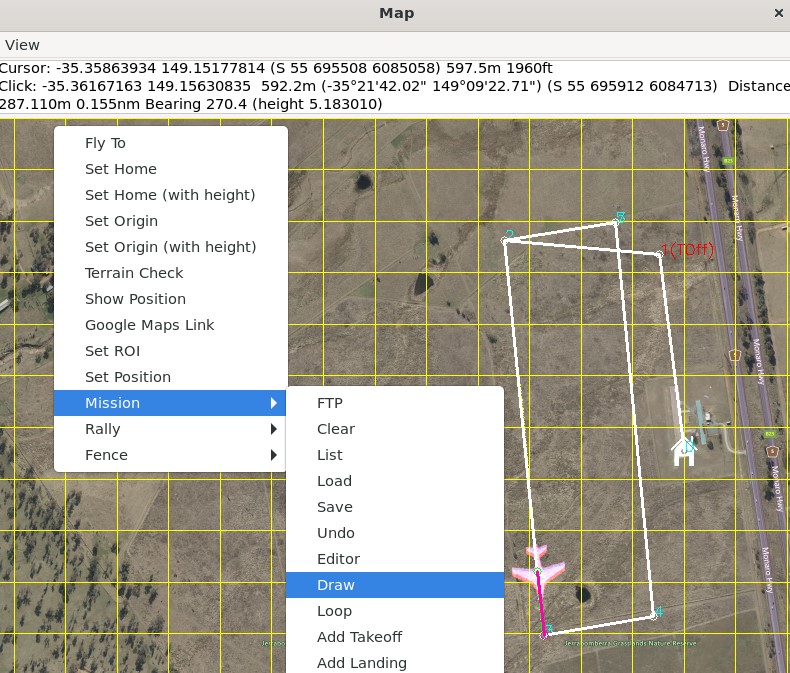The height and width of the screenshot is (673, 790).
Task: Choose Add Takeoff in Mission submenu
Action: (x=359, y=637)
